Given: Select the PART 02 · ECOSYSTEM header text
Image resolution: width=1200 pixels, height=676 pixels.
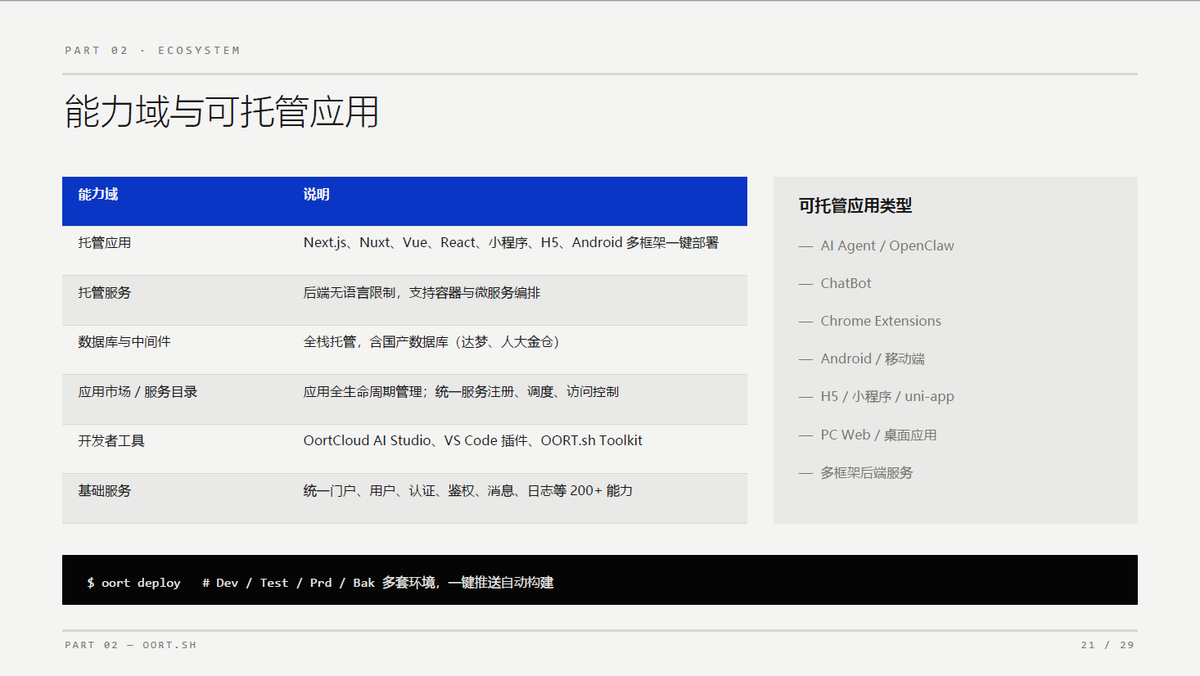Looking at the screenshot, I should click(x=152, y=50).
